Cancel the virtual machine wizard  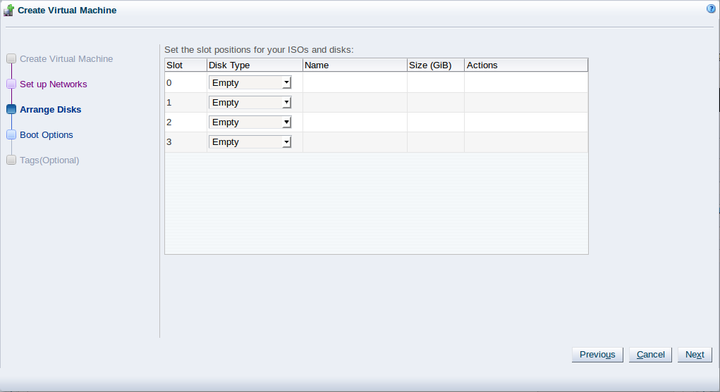651,354
